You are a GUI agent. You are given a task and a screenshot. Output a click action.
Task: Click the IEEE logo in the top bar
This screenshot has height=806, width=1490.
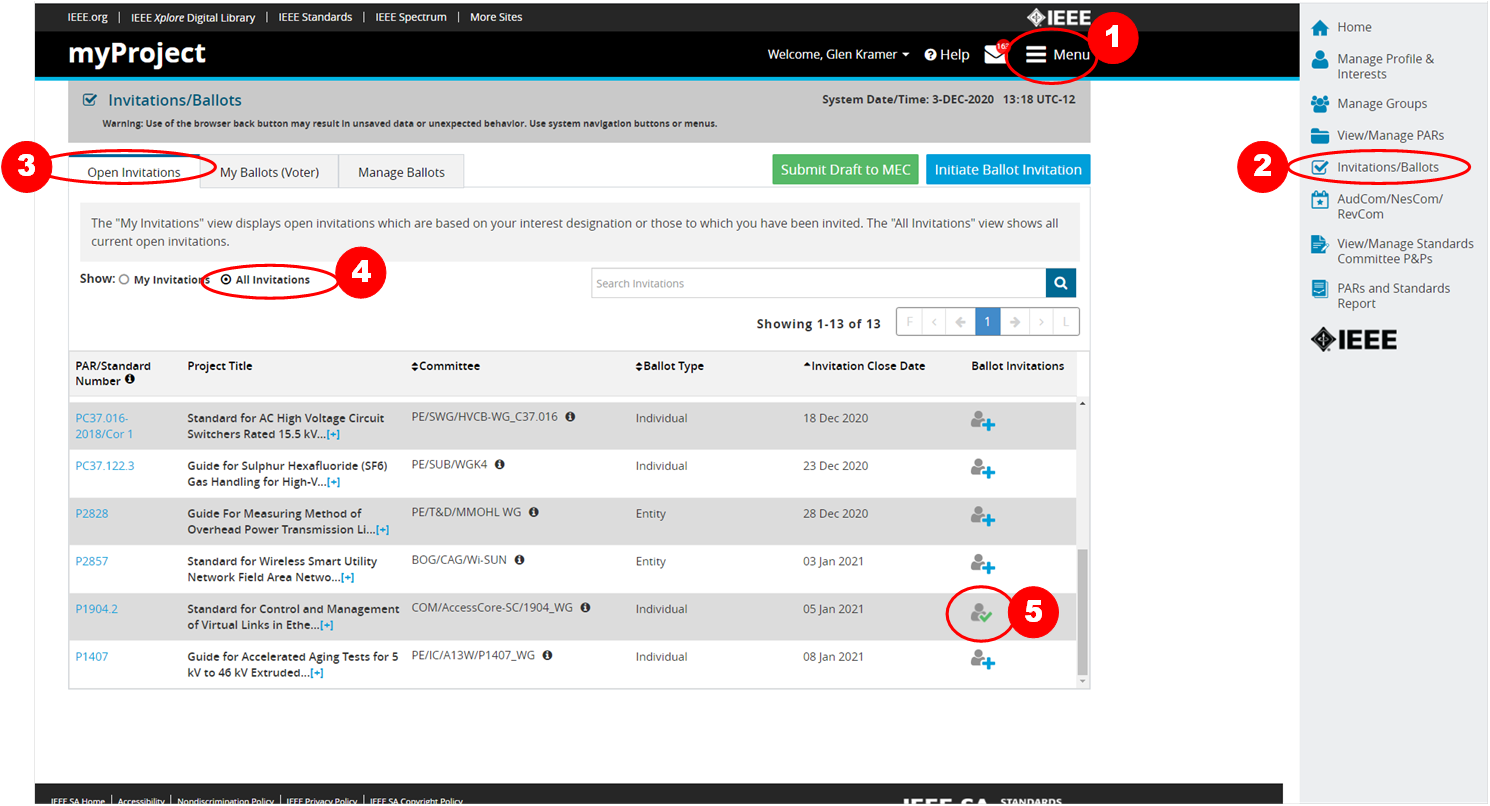point(1058,17)
